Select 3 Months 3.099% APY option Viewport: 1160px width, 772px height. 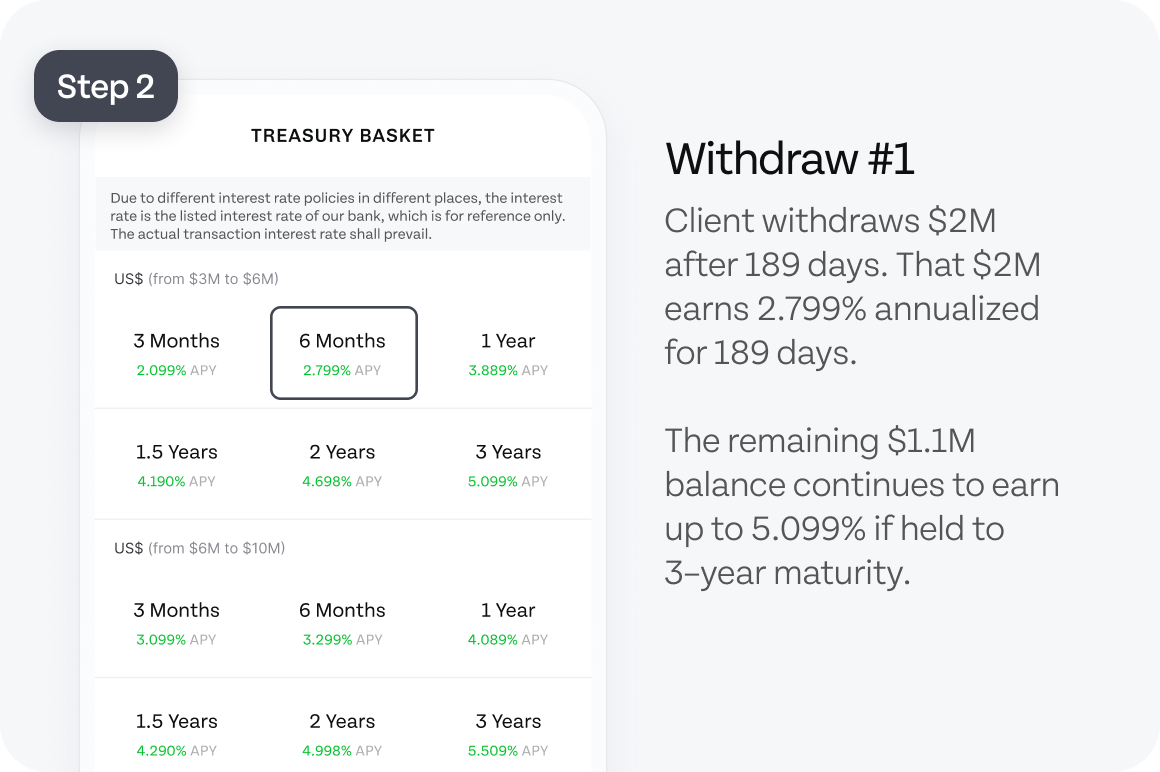pyautogui.click(x=176, y=623)
